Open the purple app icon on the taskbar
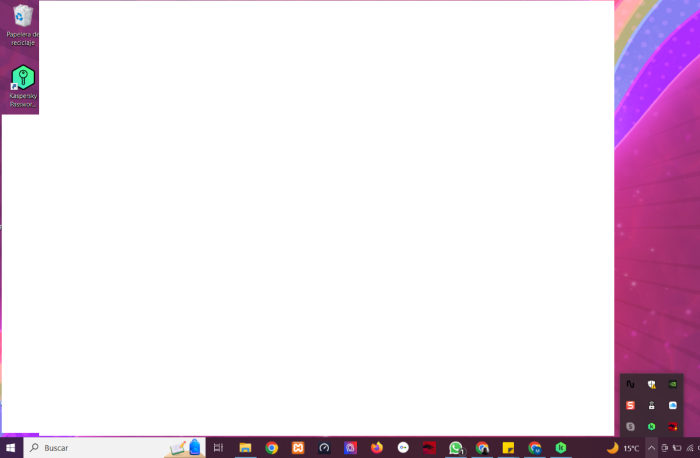700x458 pixels. (350, 447)
